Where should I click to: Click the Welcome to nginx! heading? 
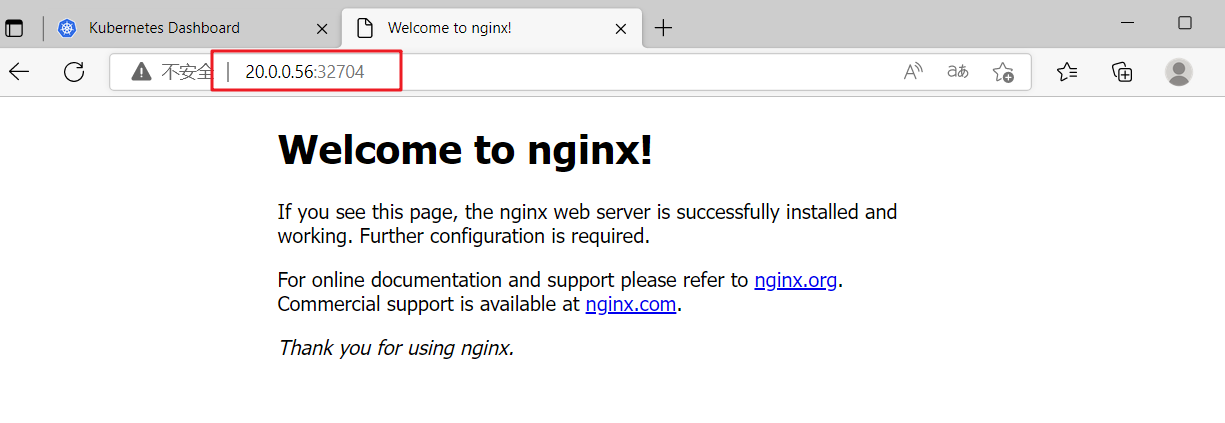465,150
